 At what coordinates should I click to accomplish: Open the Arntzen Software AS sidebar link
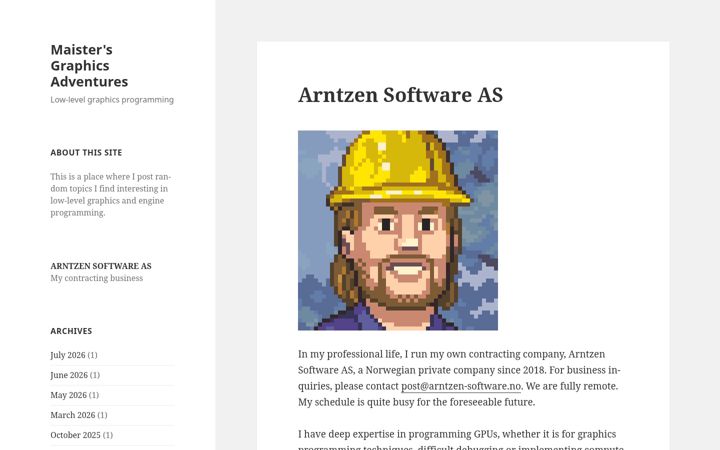coord(101,266)
